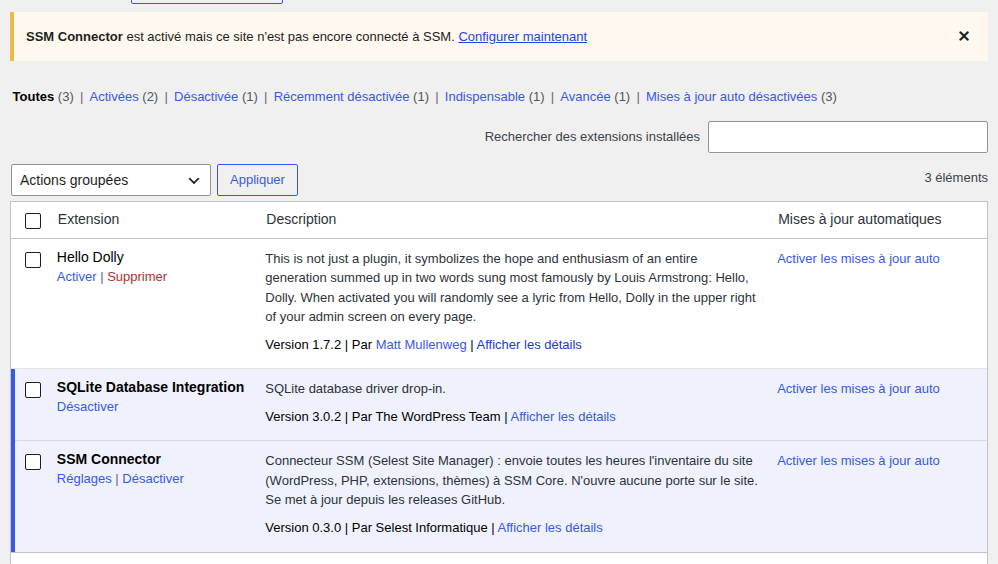Image resolution: width=998 pixels, height=564 pixels.
Task: Toggle the select-all extensions checkbox
Action: coord(33,221)
